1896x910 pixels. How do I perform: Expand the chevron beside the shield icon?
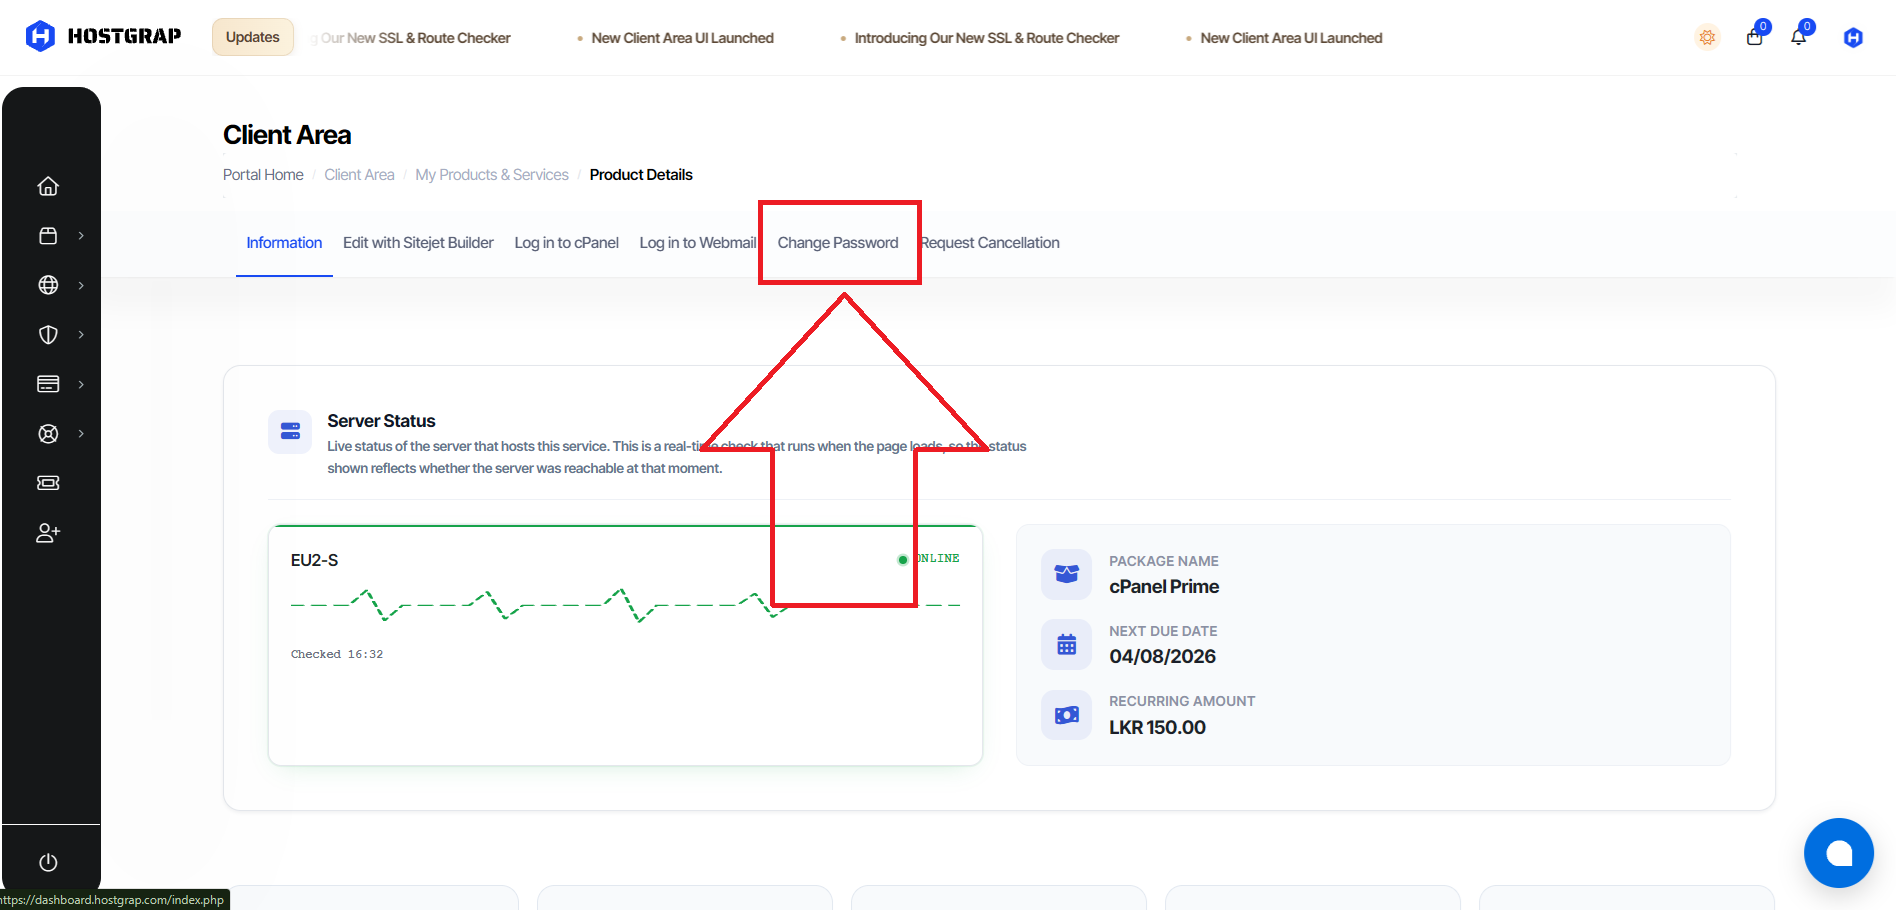(x=81, y=334)
